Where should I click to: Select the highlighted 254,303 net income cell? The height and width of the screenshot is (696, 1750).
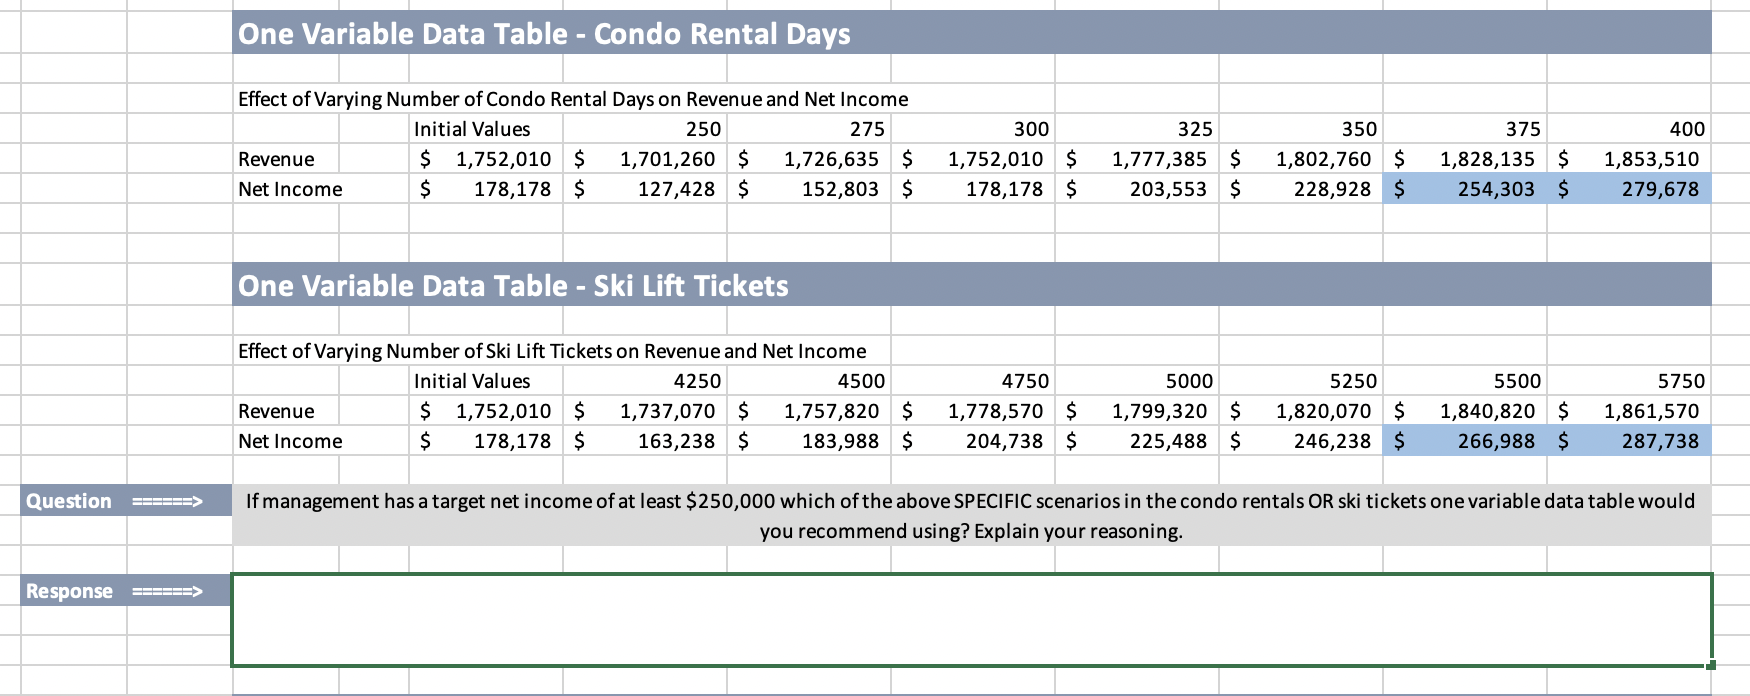pyautogui.click(x=1464, y=189)
